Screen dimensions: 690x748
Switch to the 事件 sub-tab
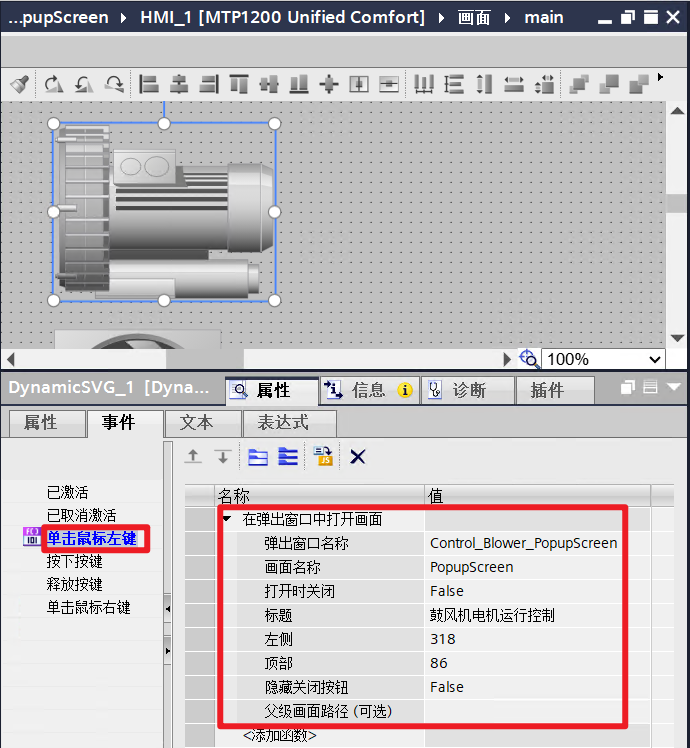tap(125, 423)
